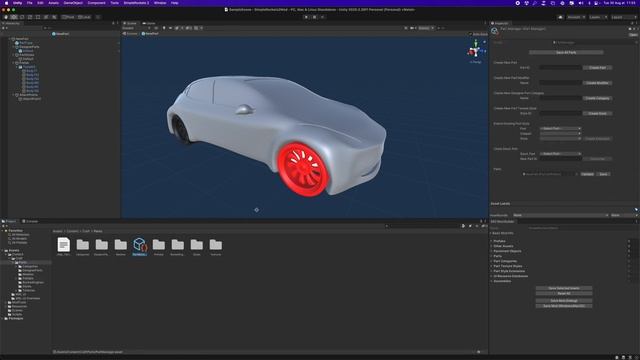Viewport: 640px width, 360px height.
Task: Switch to the Game tab
Action: [149, 23]
